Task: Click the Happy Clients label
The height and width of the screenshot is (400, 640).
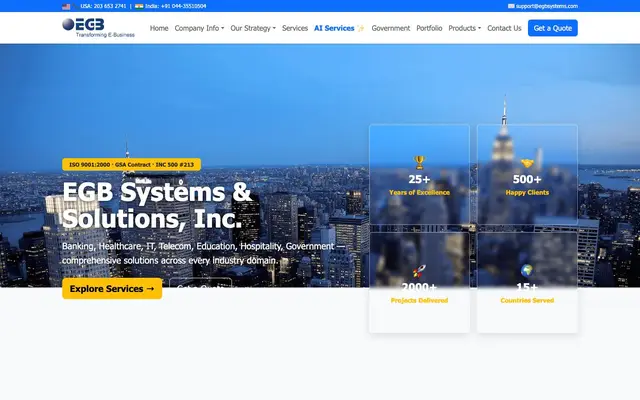Action: click(x=527, y=193)
